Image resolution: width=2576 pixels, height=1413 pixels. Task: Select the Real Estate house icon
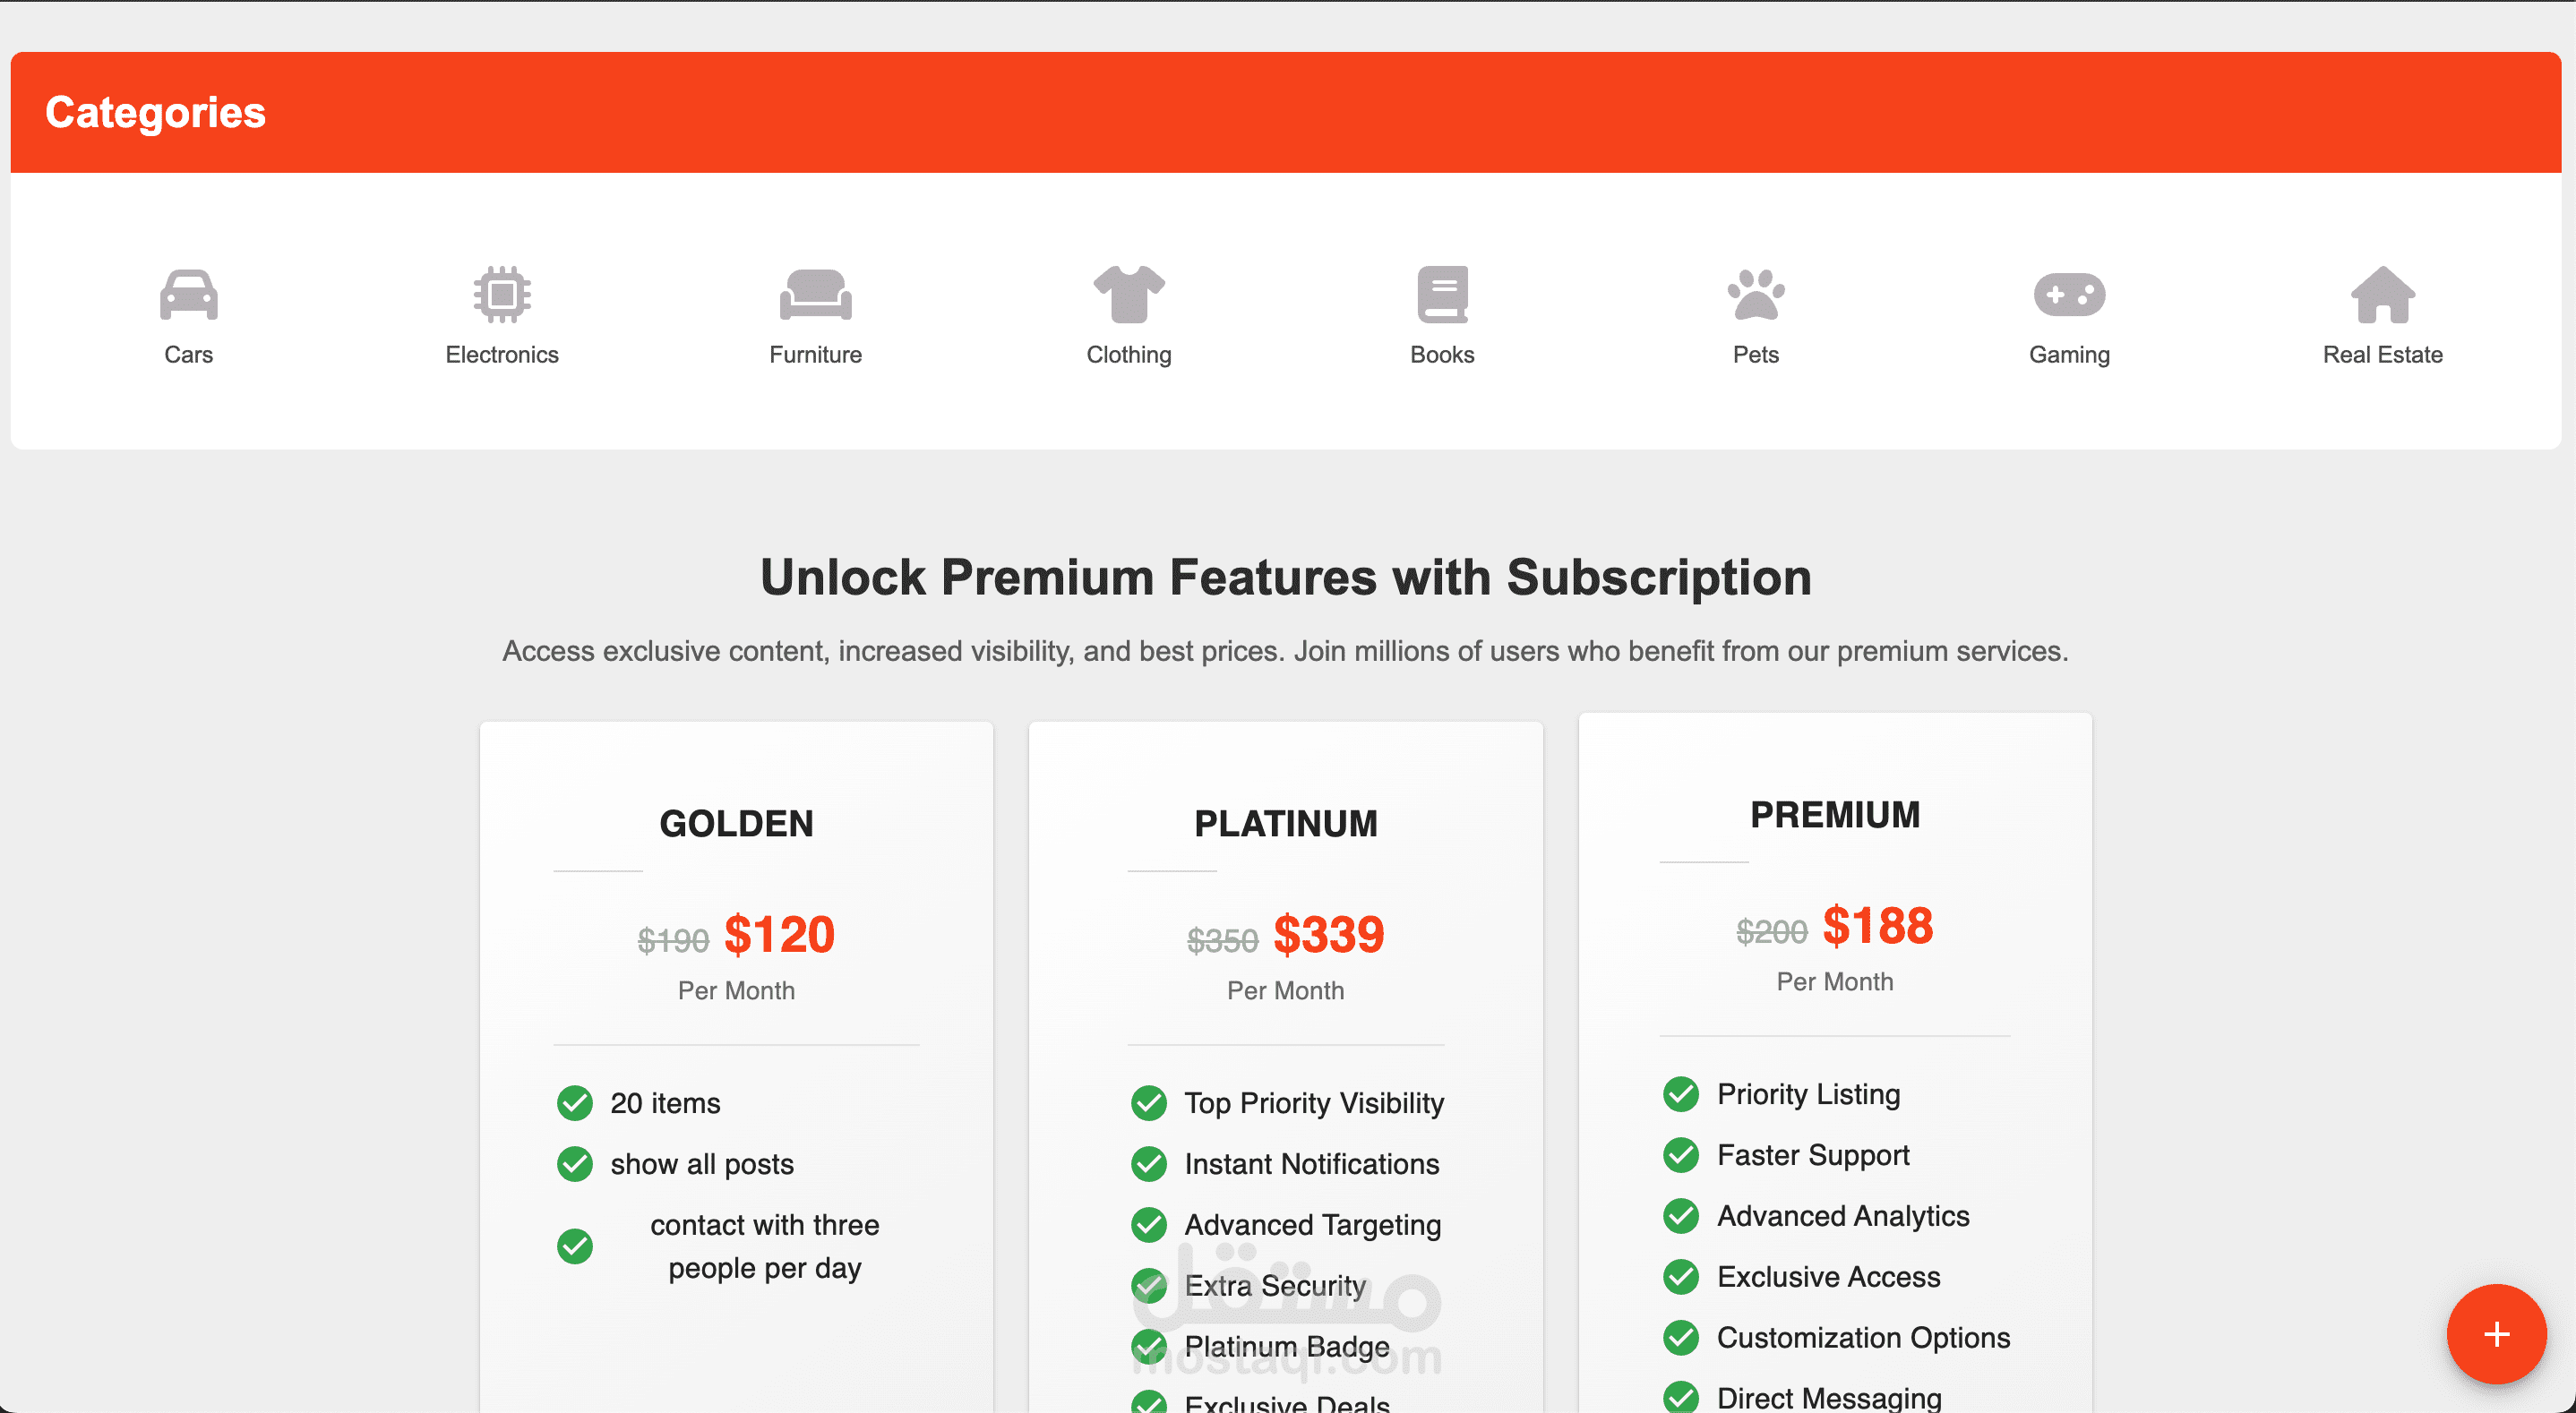point(2383,295)
